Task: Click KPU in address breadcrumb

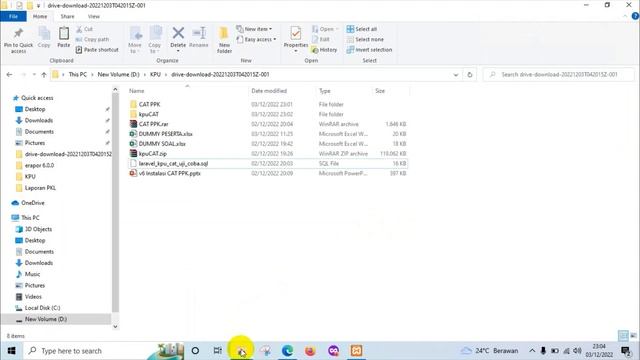Action: pos(155,74)
